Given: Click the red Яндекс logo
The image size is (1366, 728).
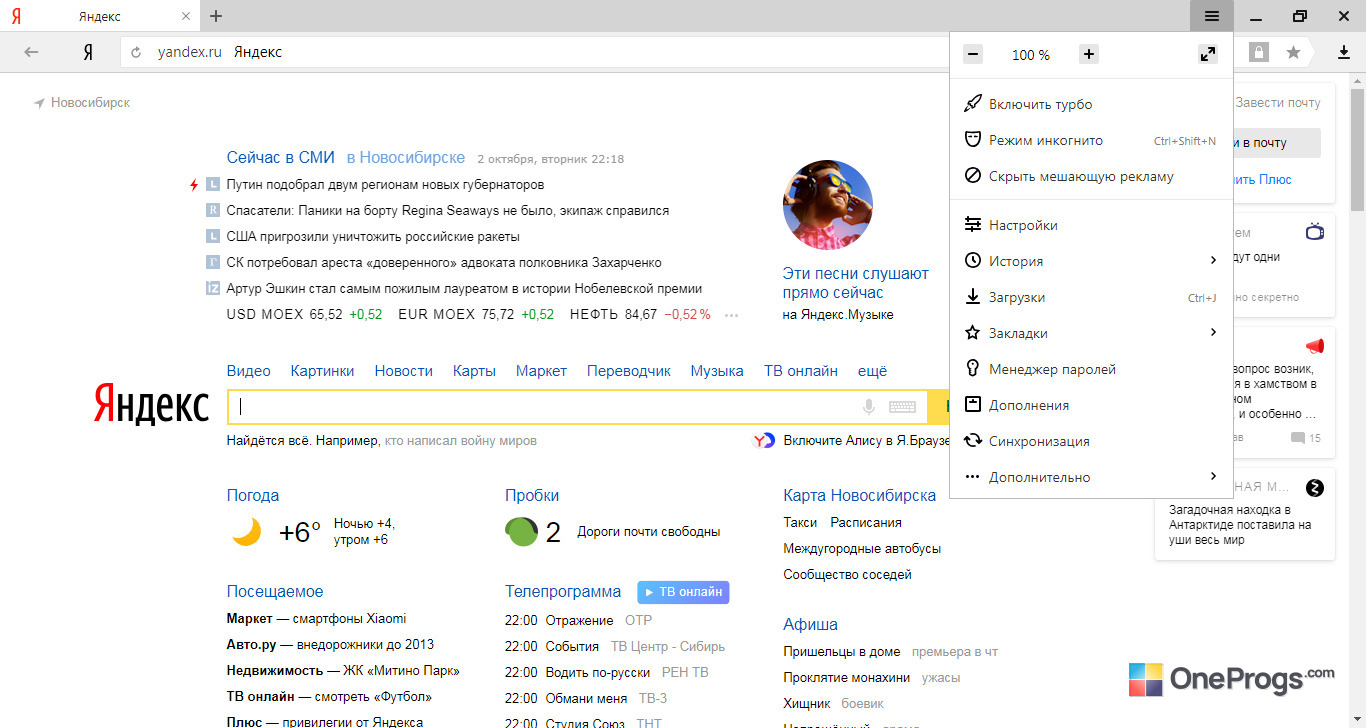Looking at the screenshot, I should pos(152,405).
